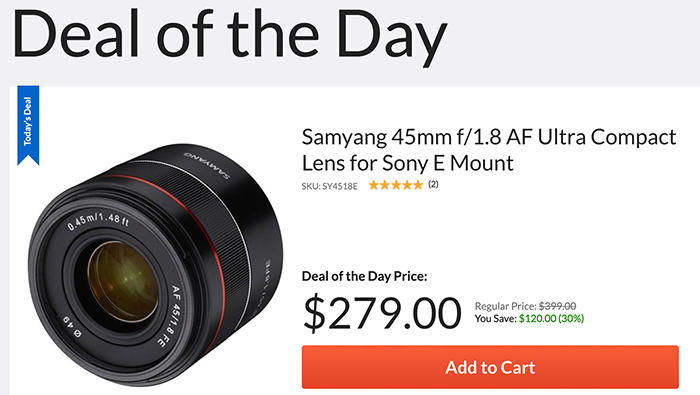Screen dimensions: 700x395
Task: Click the five-star rating icons
Action: click(396, 185)
